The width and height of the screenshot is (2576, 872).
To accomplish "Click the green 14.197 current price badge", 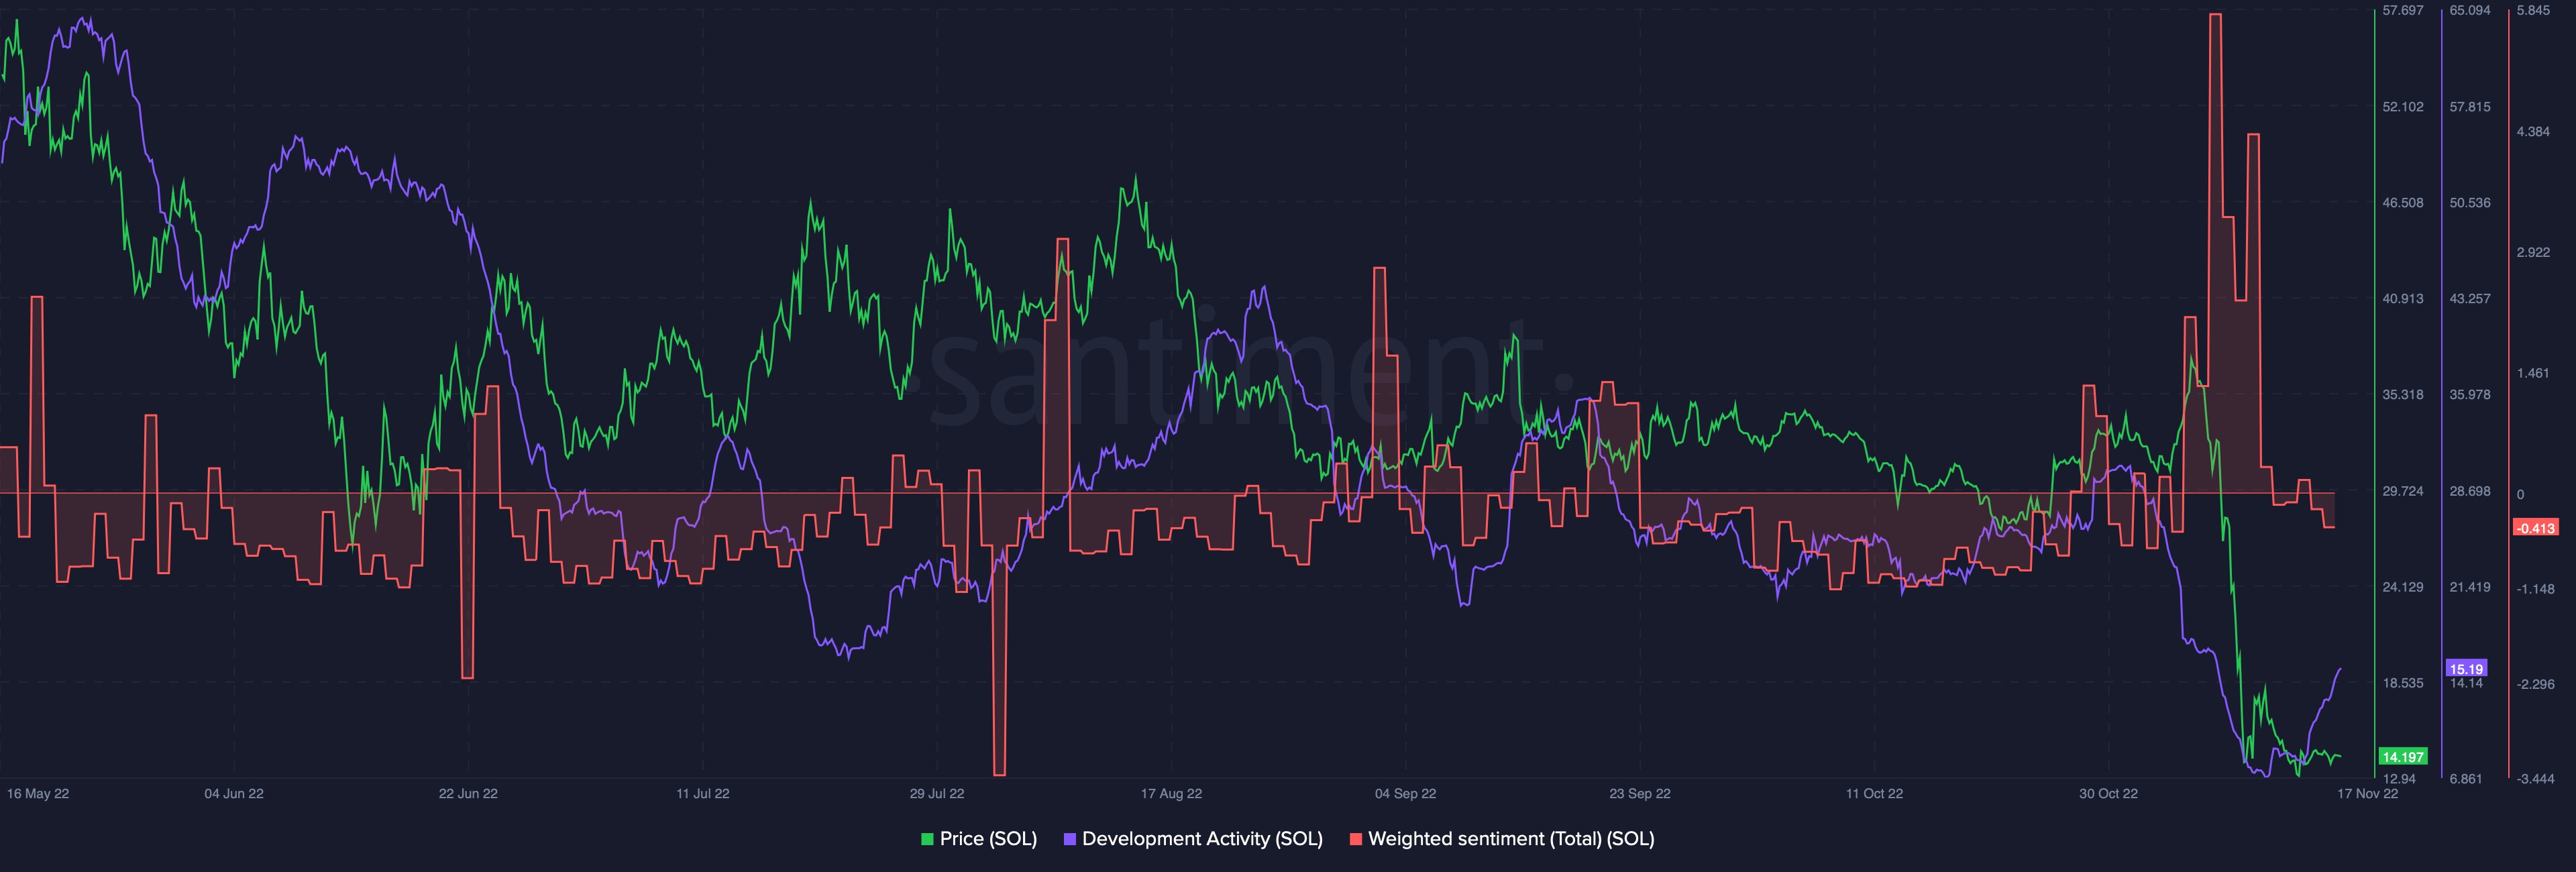I will coord(2402,757).
